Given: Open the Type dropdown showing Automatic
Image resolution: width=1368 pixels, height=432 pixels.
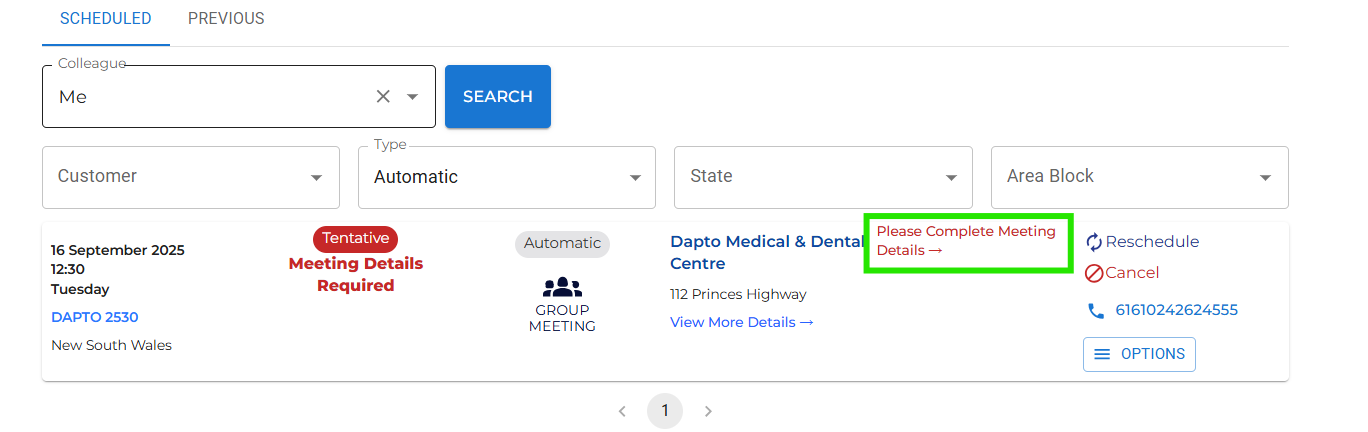Looking at the screenshot, I should (x=635, y=178).
